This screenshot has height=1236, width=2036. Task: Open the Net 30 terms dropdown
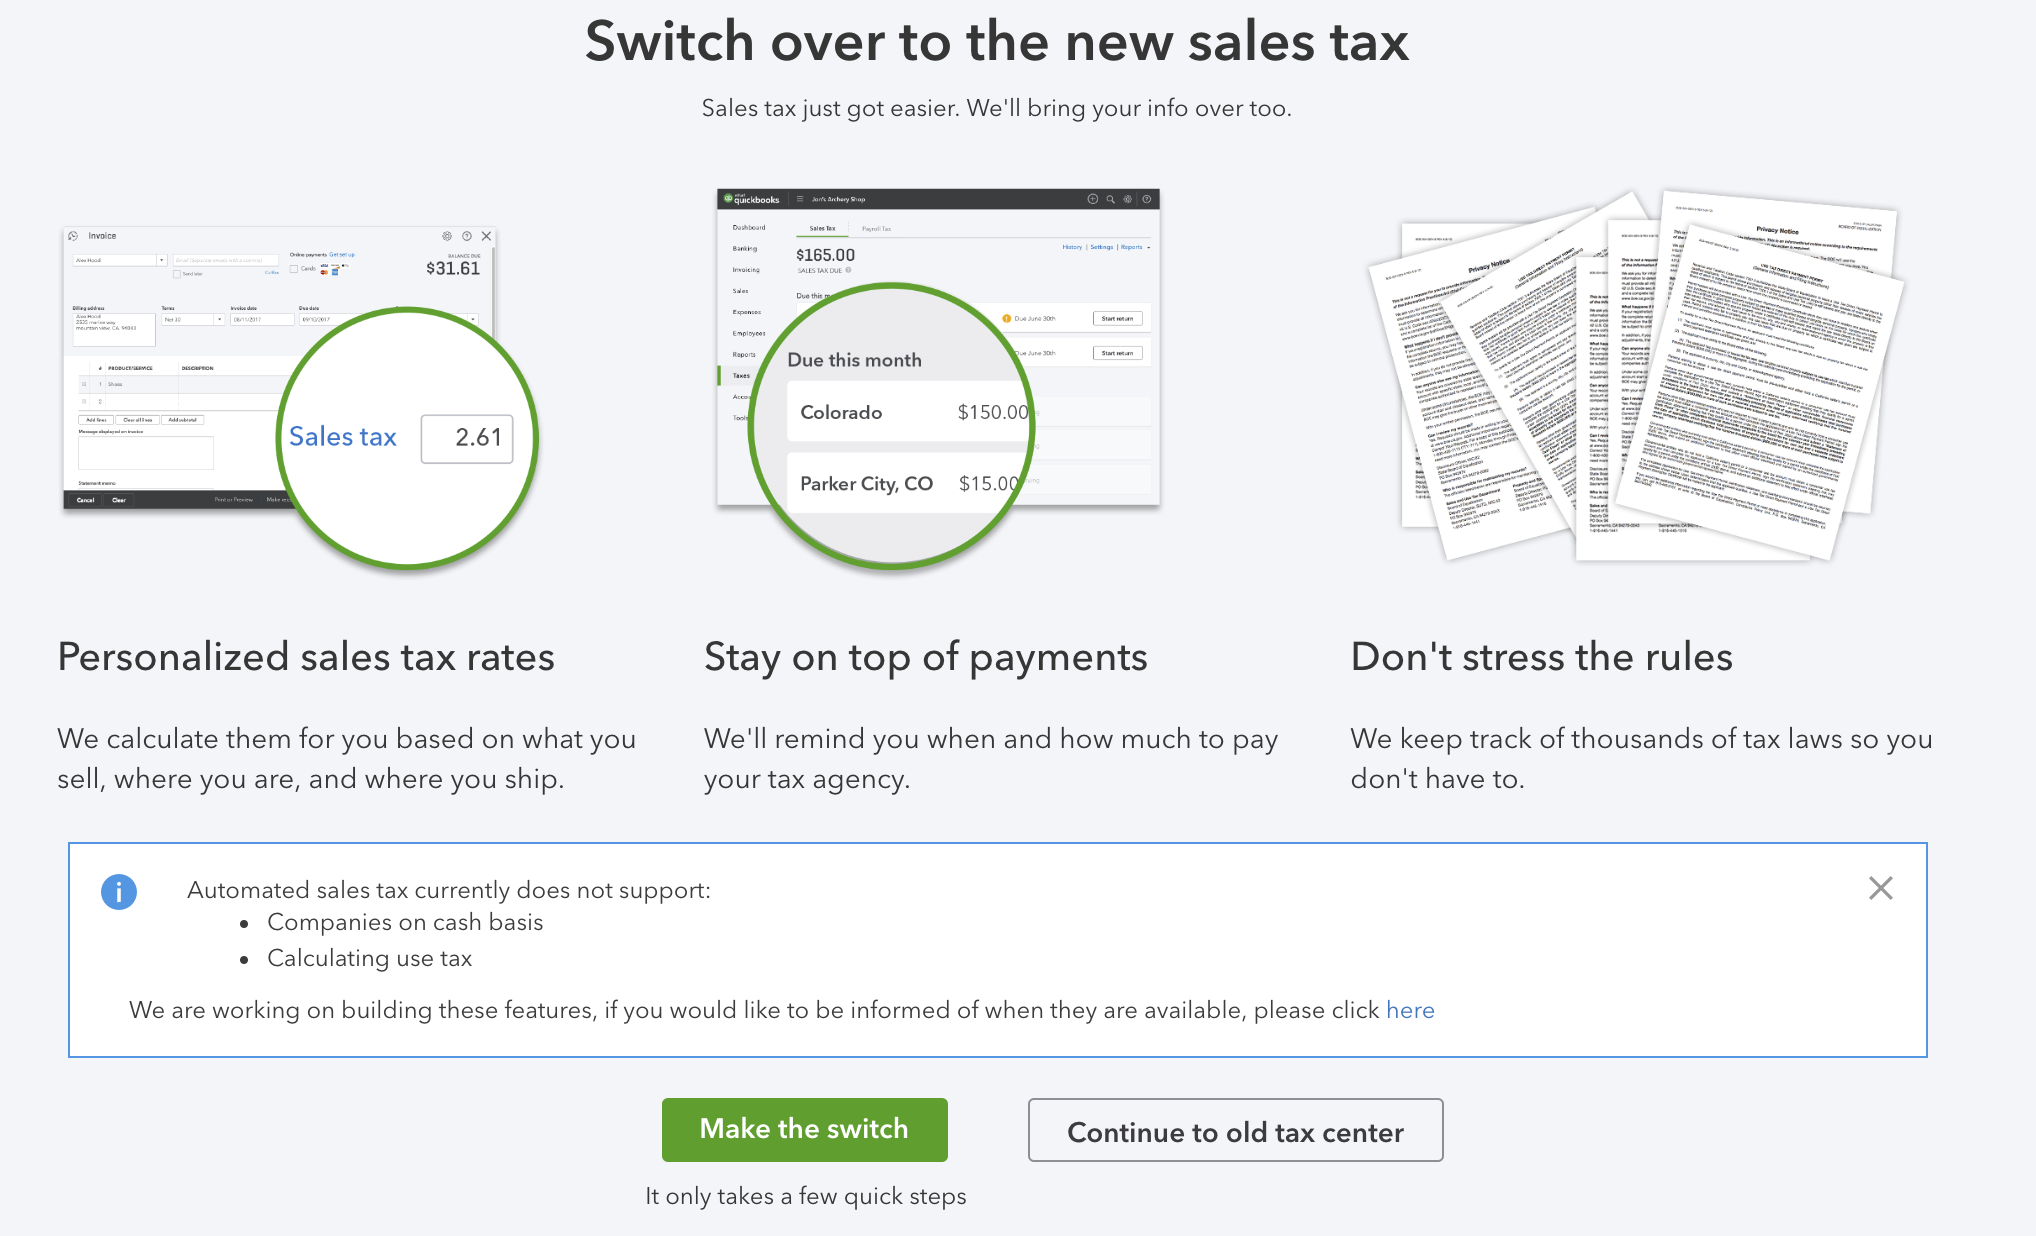(219, 319)
